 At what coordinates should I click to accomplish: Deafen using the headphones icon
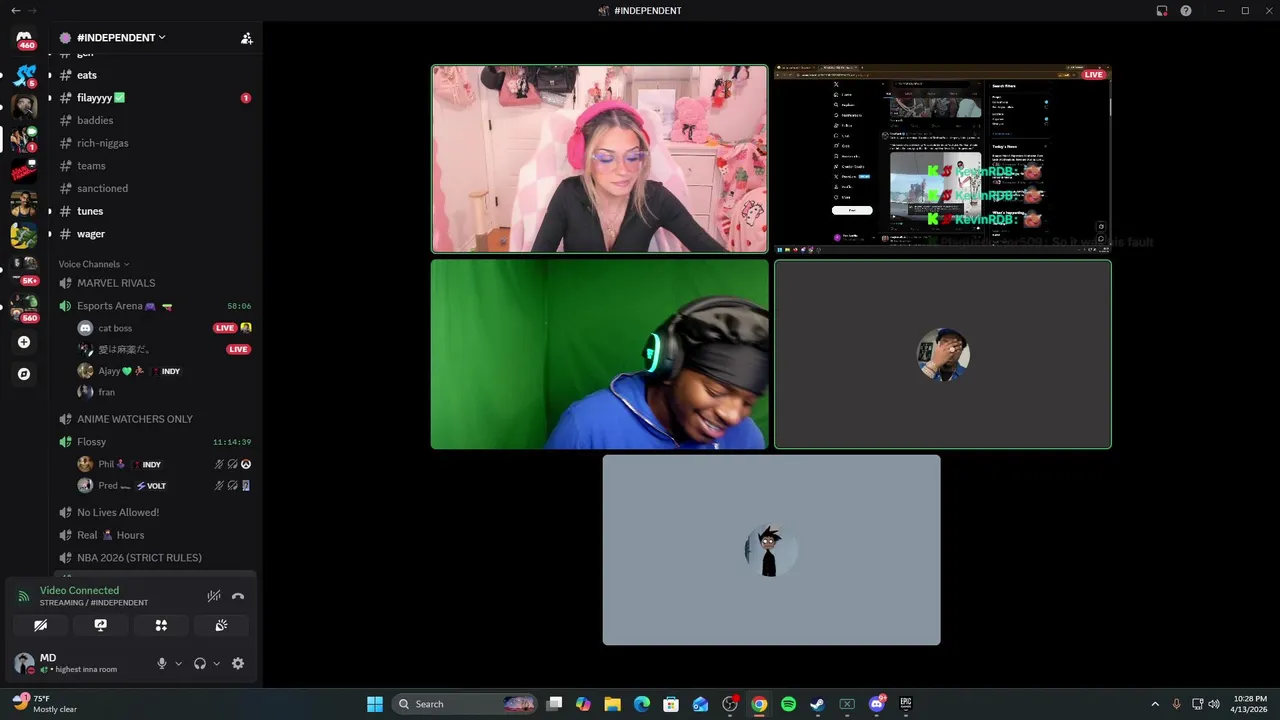pos(200,663)
